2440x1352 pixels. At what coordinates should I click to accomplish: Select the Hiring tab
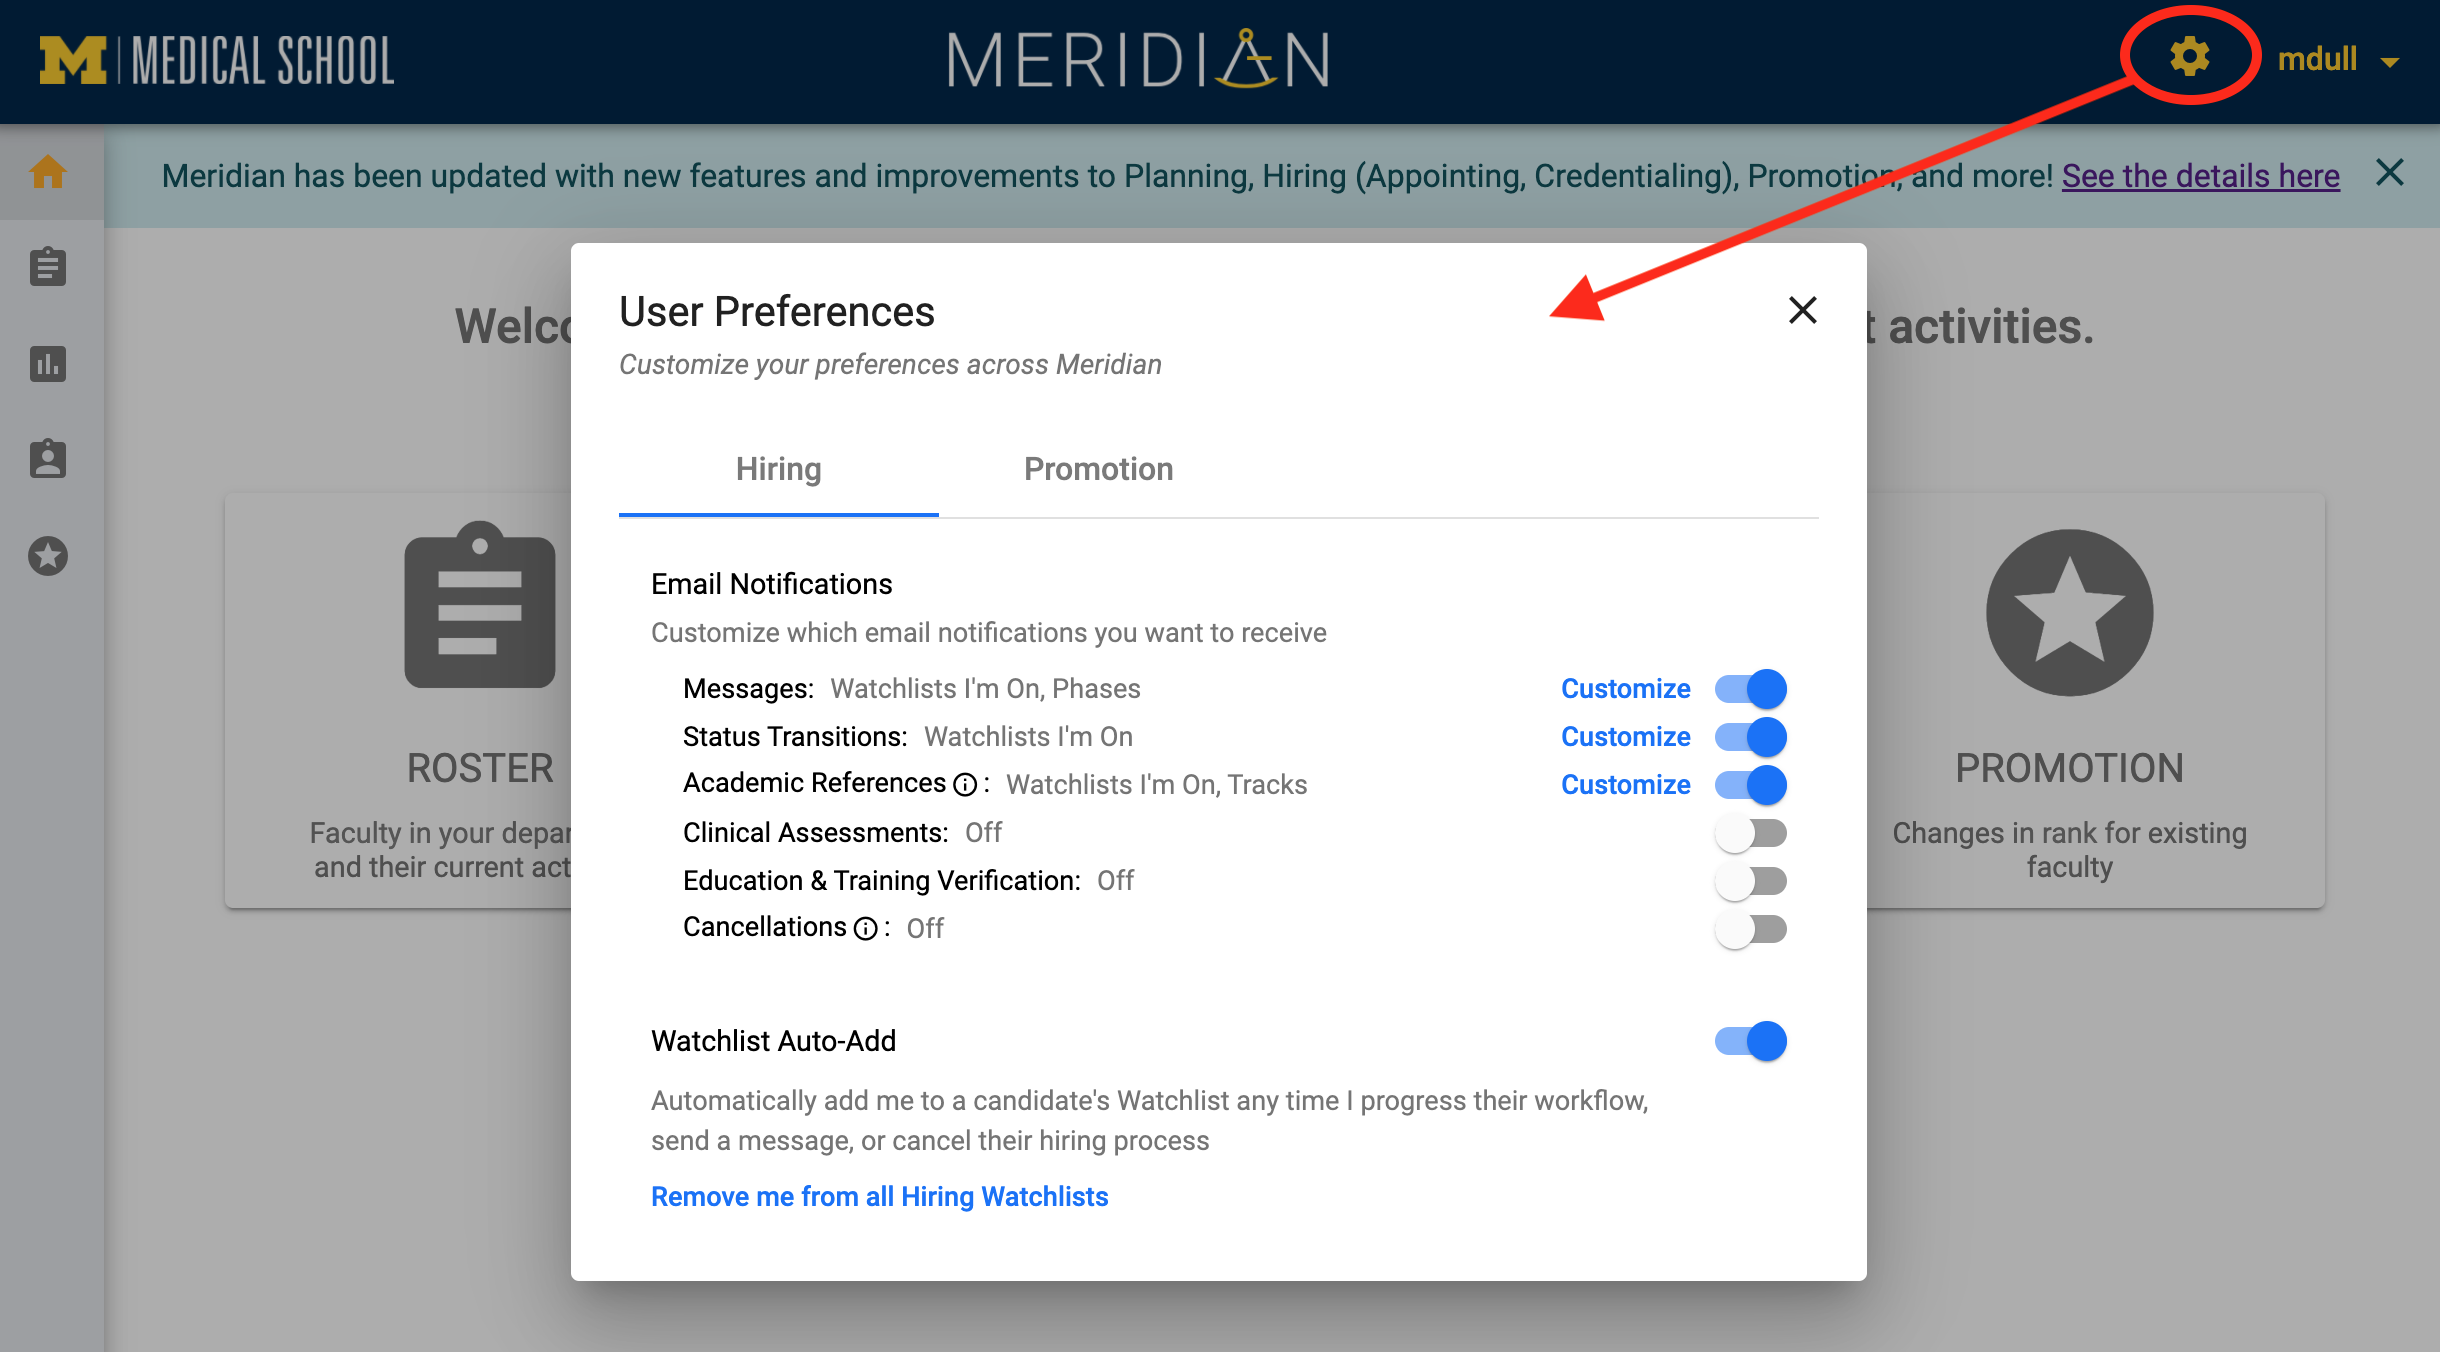click(778, 468)
